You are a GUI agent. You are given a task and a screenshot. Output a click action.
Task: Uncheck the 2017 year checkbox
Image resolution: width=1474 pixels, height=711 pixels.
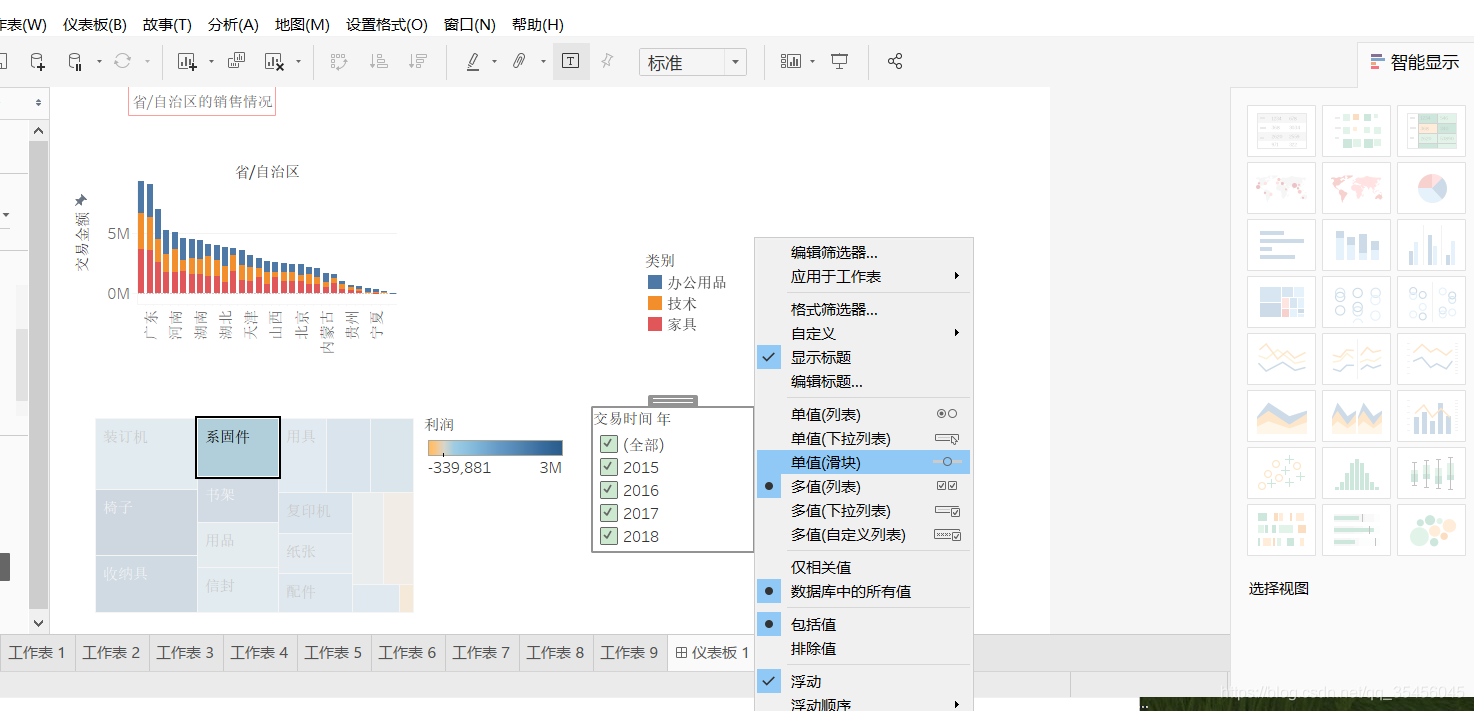coord(608,513)
